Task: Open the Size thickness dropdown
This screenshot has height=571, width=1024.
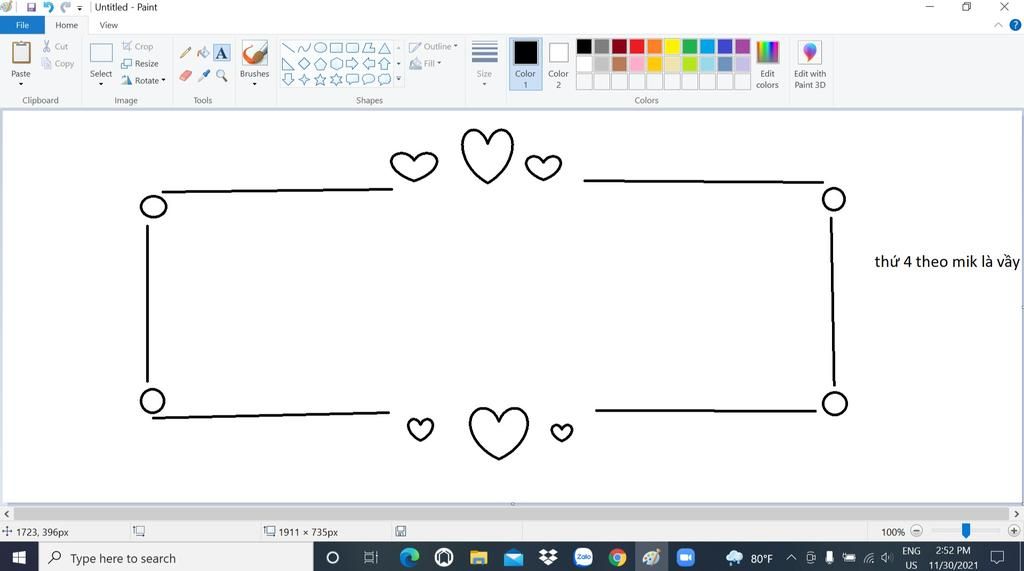Action: [x=485, y=64]
